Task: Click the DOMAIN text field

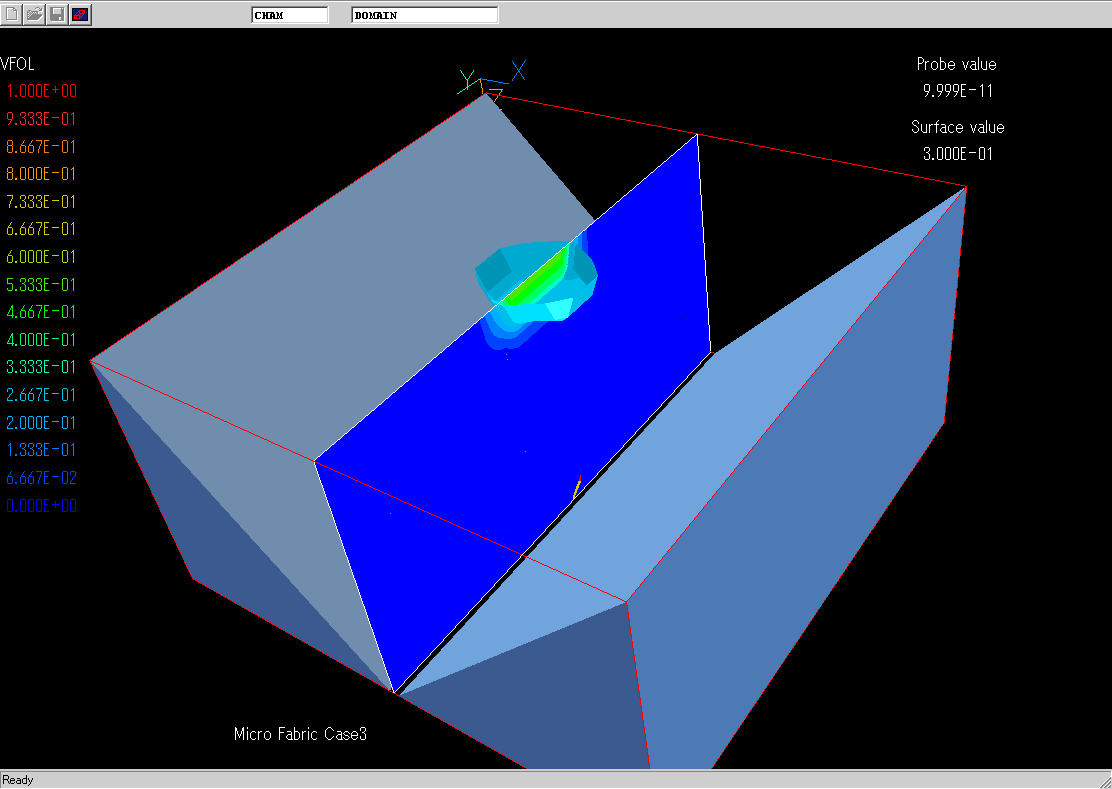Action: click(x=424, y=15)
